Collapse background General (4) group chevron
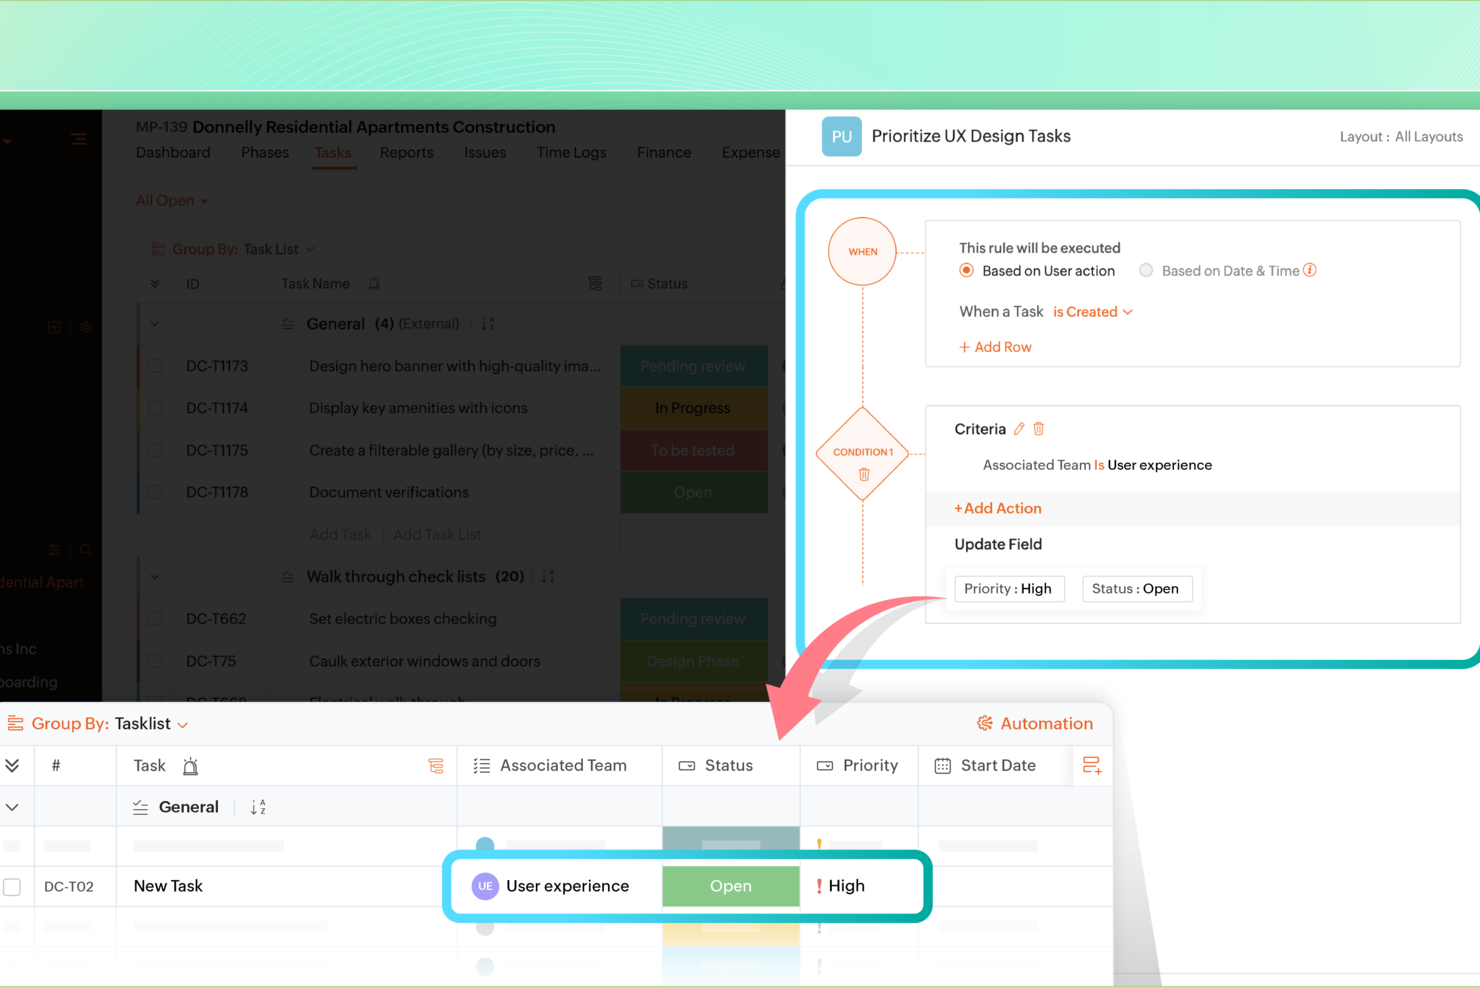The width and height of the screenshot is (1480, 987). pyautogui.click(x=155, y=324)
